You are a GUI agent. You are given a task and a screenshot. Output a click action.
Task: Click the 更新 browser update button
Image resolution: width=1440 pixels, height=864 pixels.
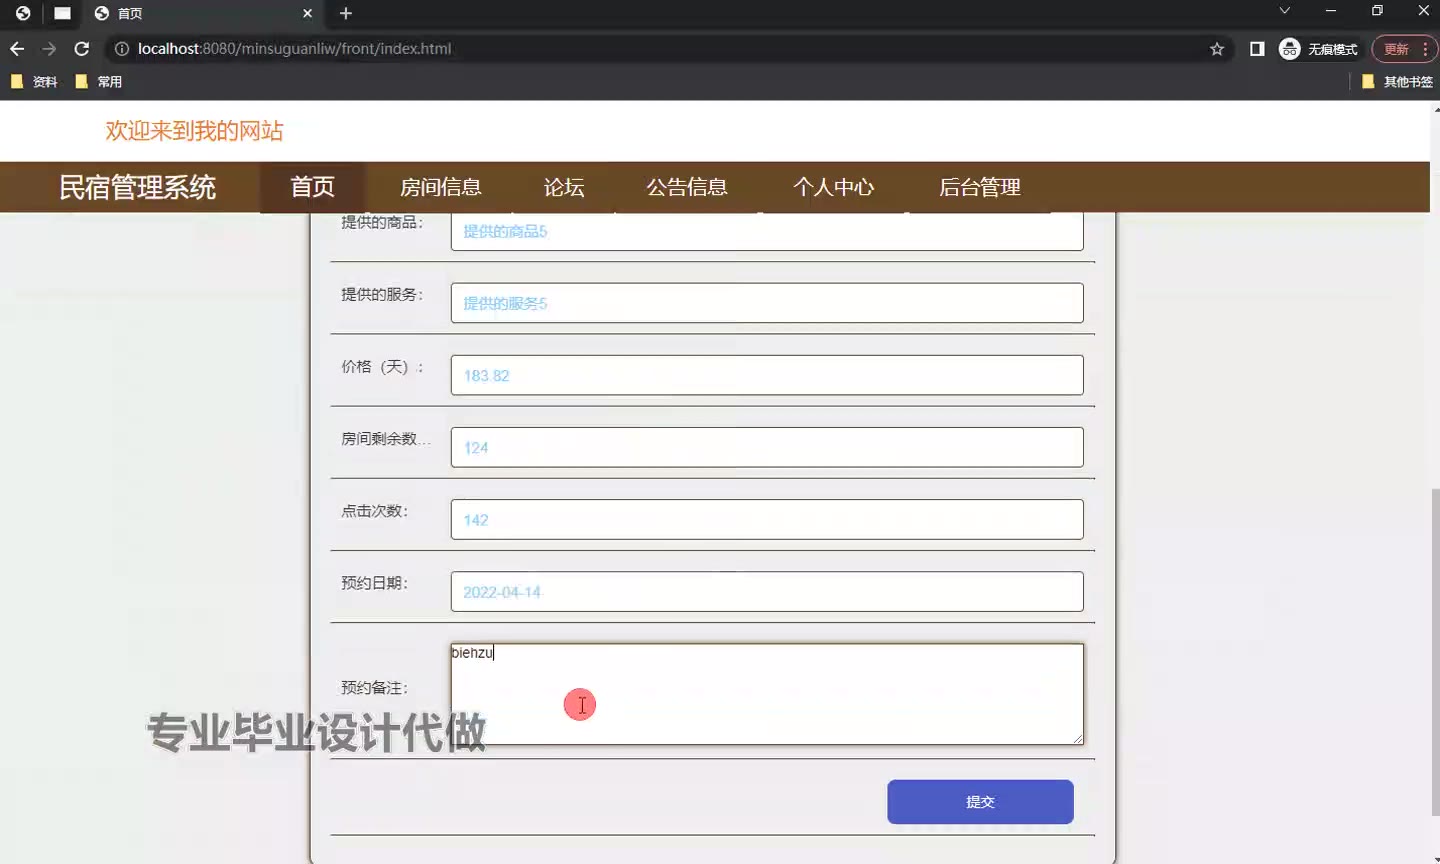click(x=1396, y=49)
